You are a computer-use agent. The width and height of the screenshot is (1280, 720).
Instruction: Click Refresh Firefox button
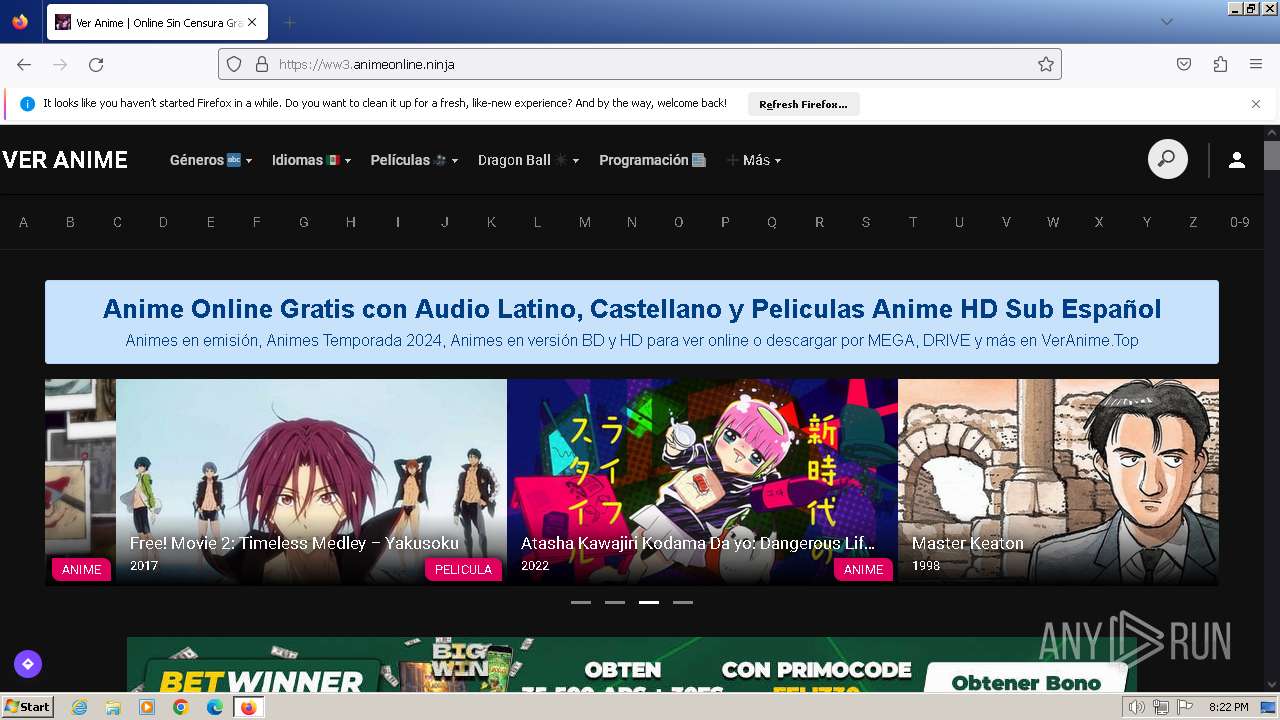click(803, 104)
